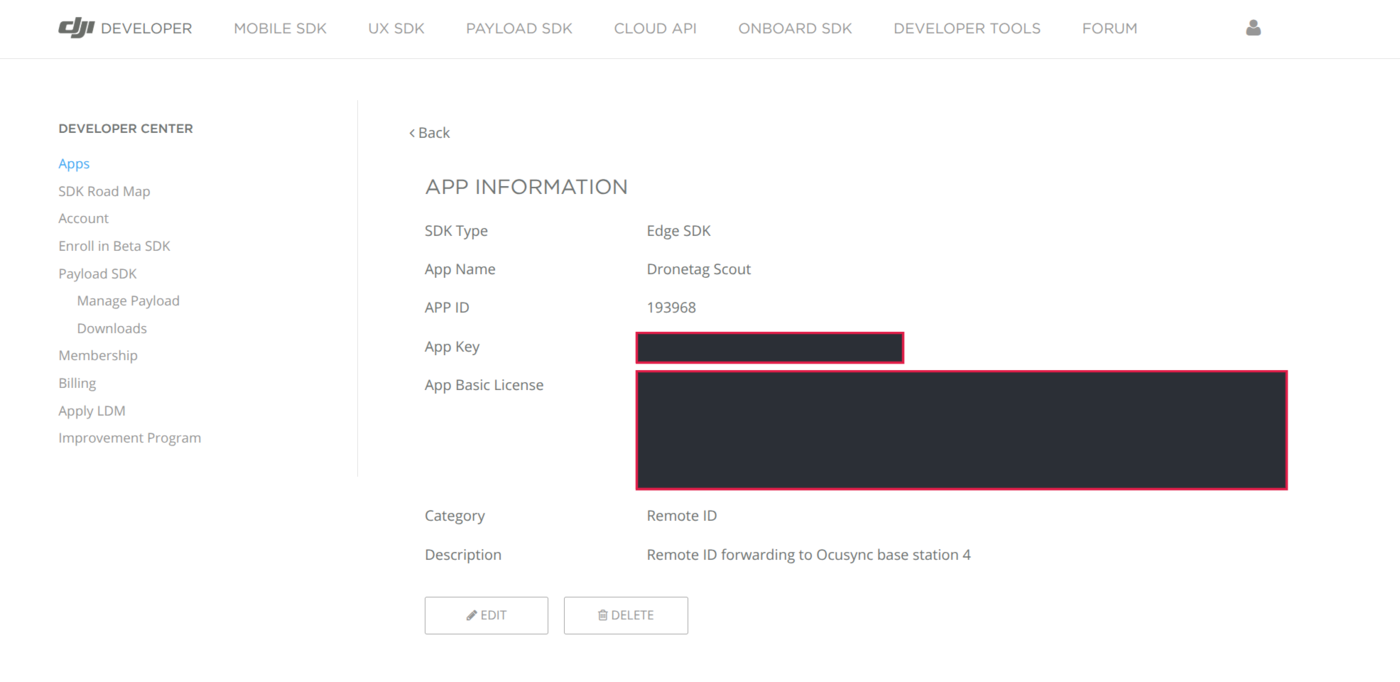Image resolution: width=1400 pixels, height=682 pixels.
Task: Click the App Name value Dronetag Scout
Action: click(699, 269)
